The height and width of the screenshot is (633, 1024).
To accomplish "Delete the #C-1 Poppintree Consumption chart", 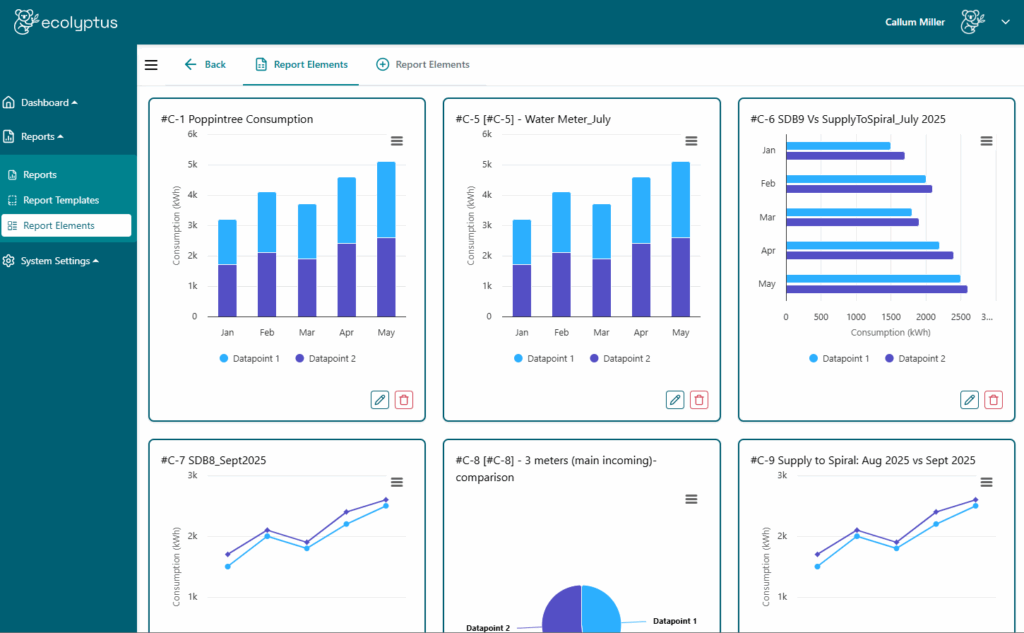I will pos(404,400).
